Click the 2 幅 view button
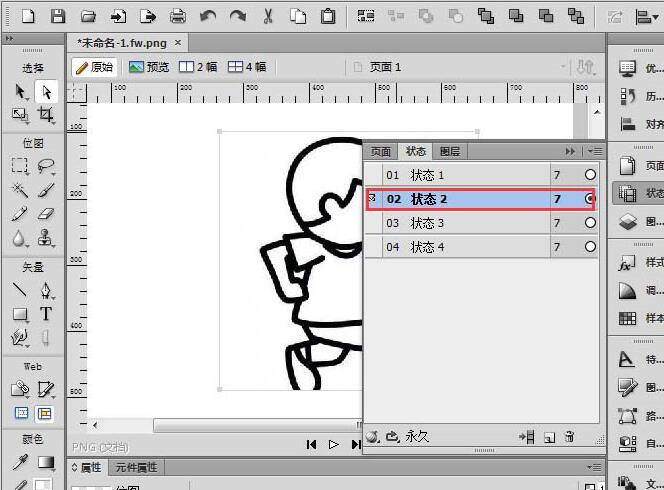664x490 pixels. 198,67
